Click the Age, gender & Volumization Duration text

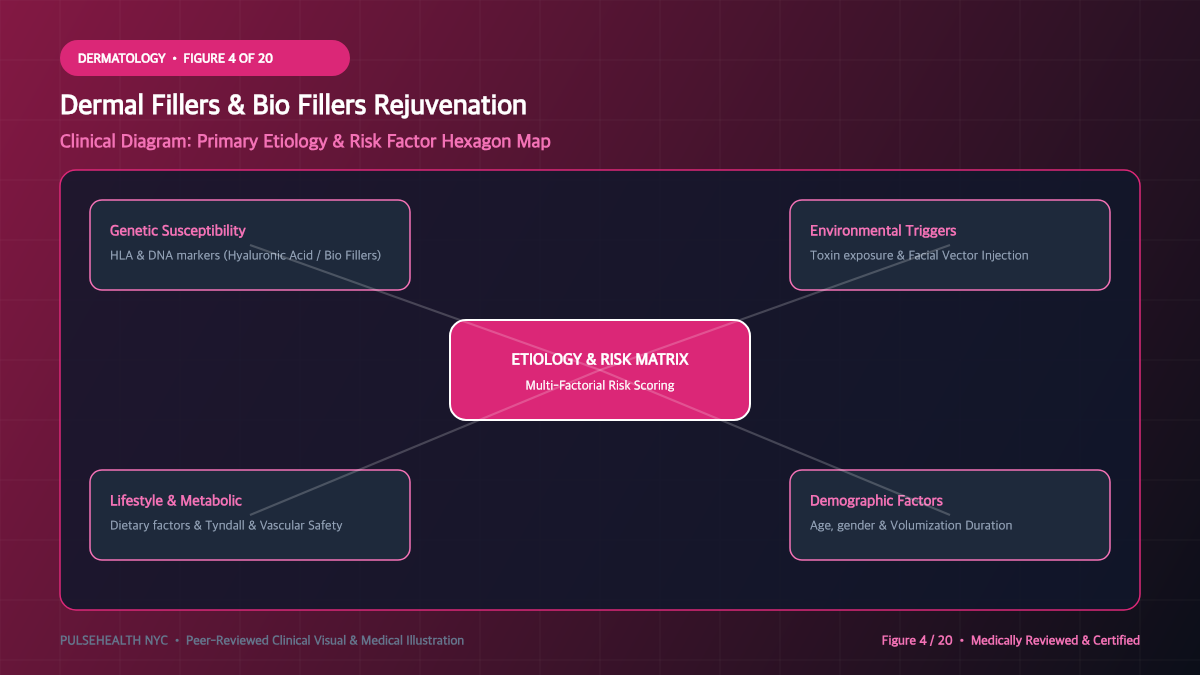[x=911, y=525]
